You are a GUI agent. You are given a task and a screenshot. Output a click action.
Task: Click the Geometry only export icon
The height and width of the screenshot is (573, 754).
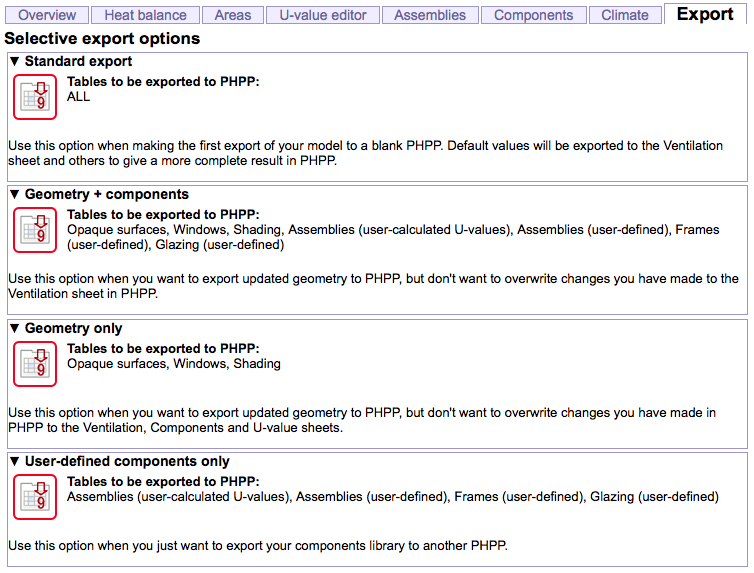pos(35,364)
